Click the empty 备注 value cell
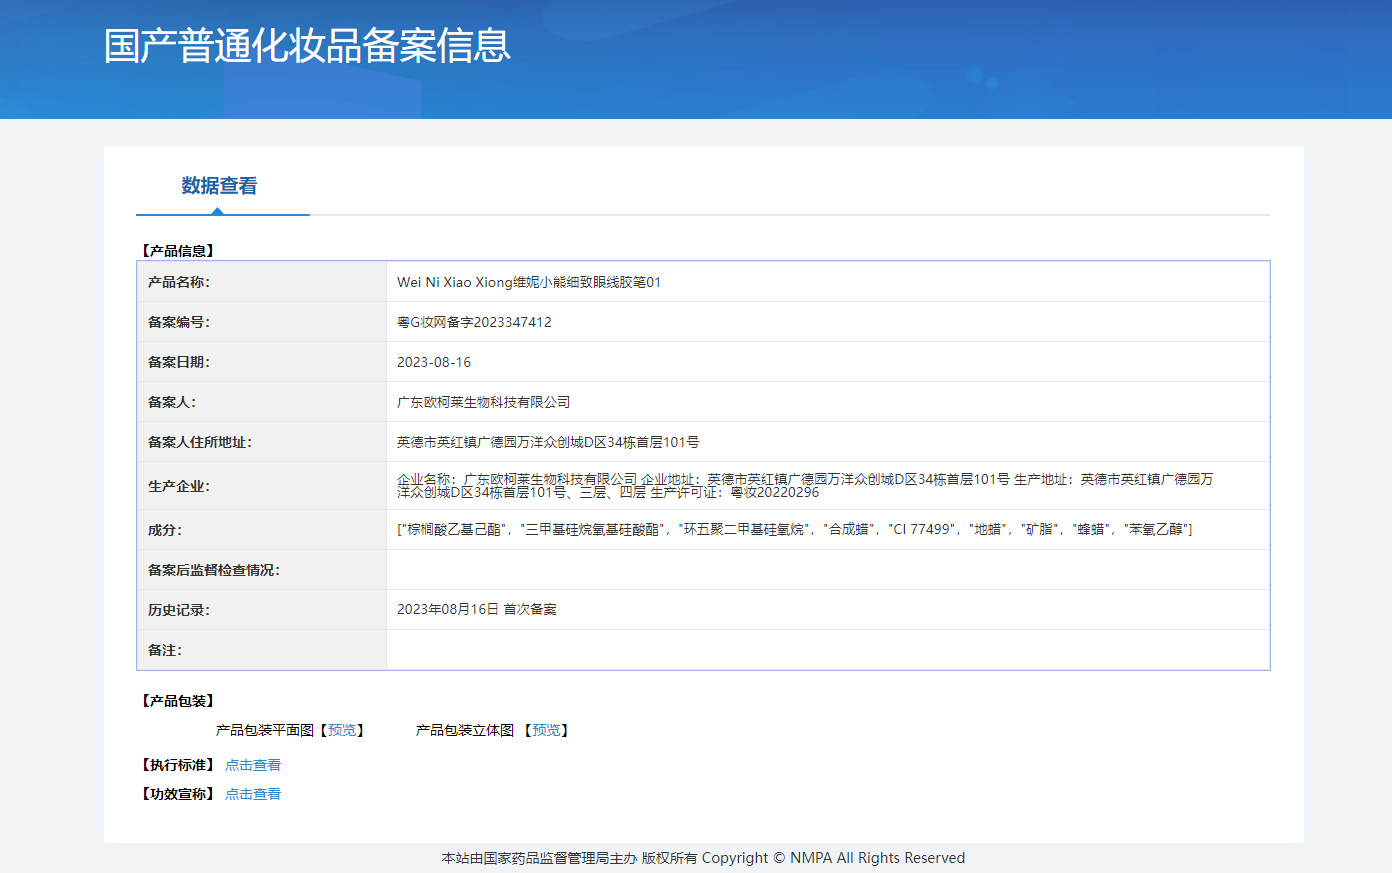The width and height of the screenshot is (1392, 873). (x=828, y=650)
